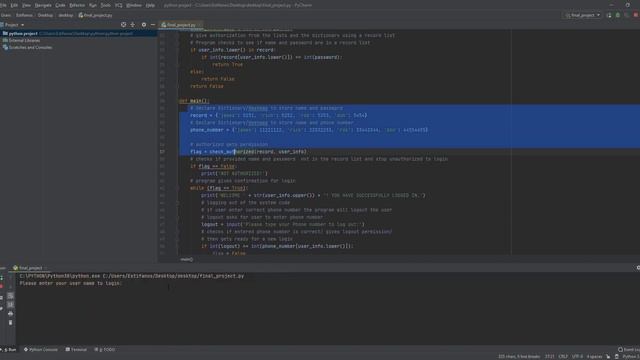Click the CRLF line separator in status bar
This screenshot has height=360, width=640.
tap(563, 357)
